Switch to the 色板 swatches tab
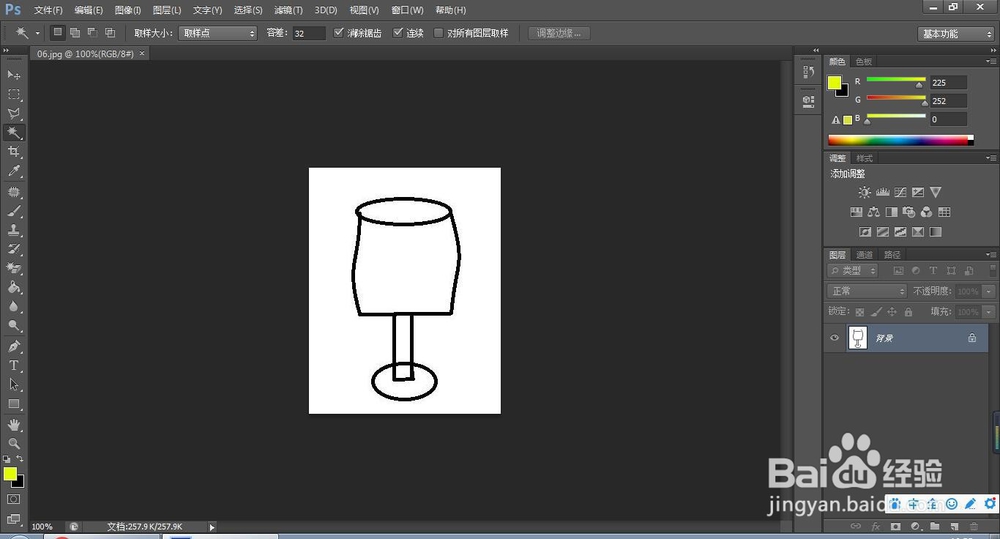This screenshot has width=1000, height=539. tap(864, 61)
